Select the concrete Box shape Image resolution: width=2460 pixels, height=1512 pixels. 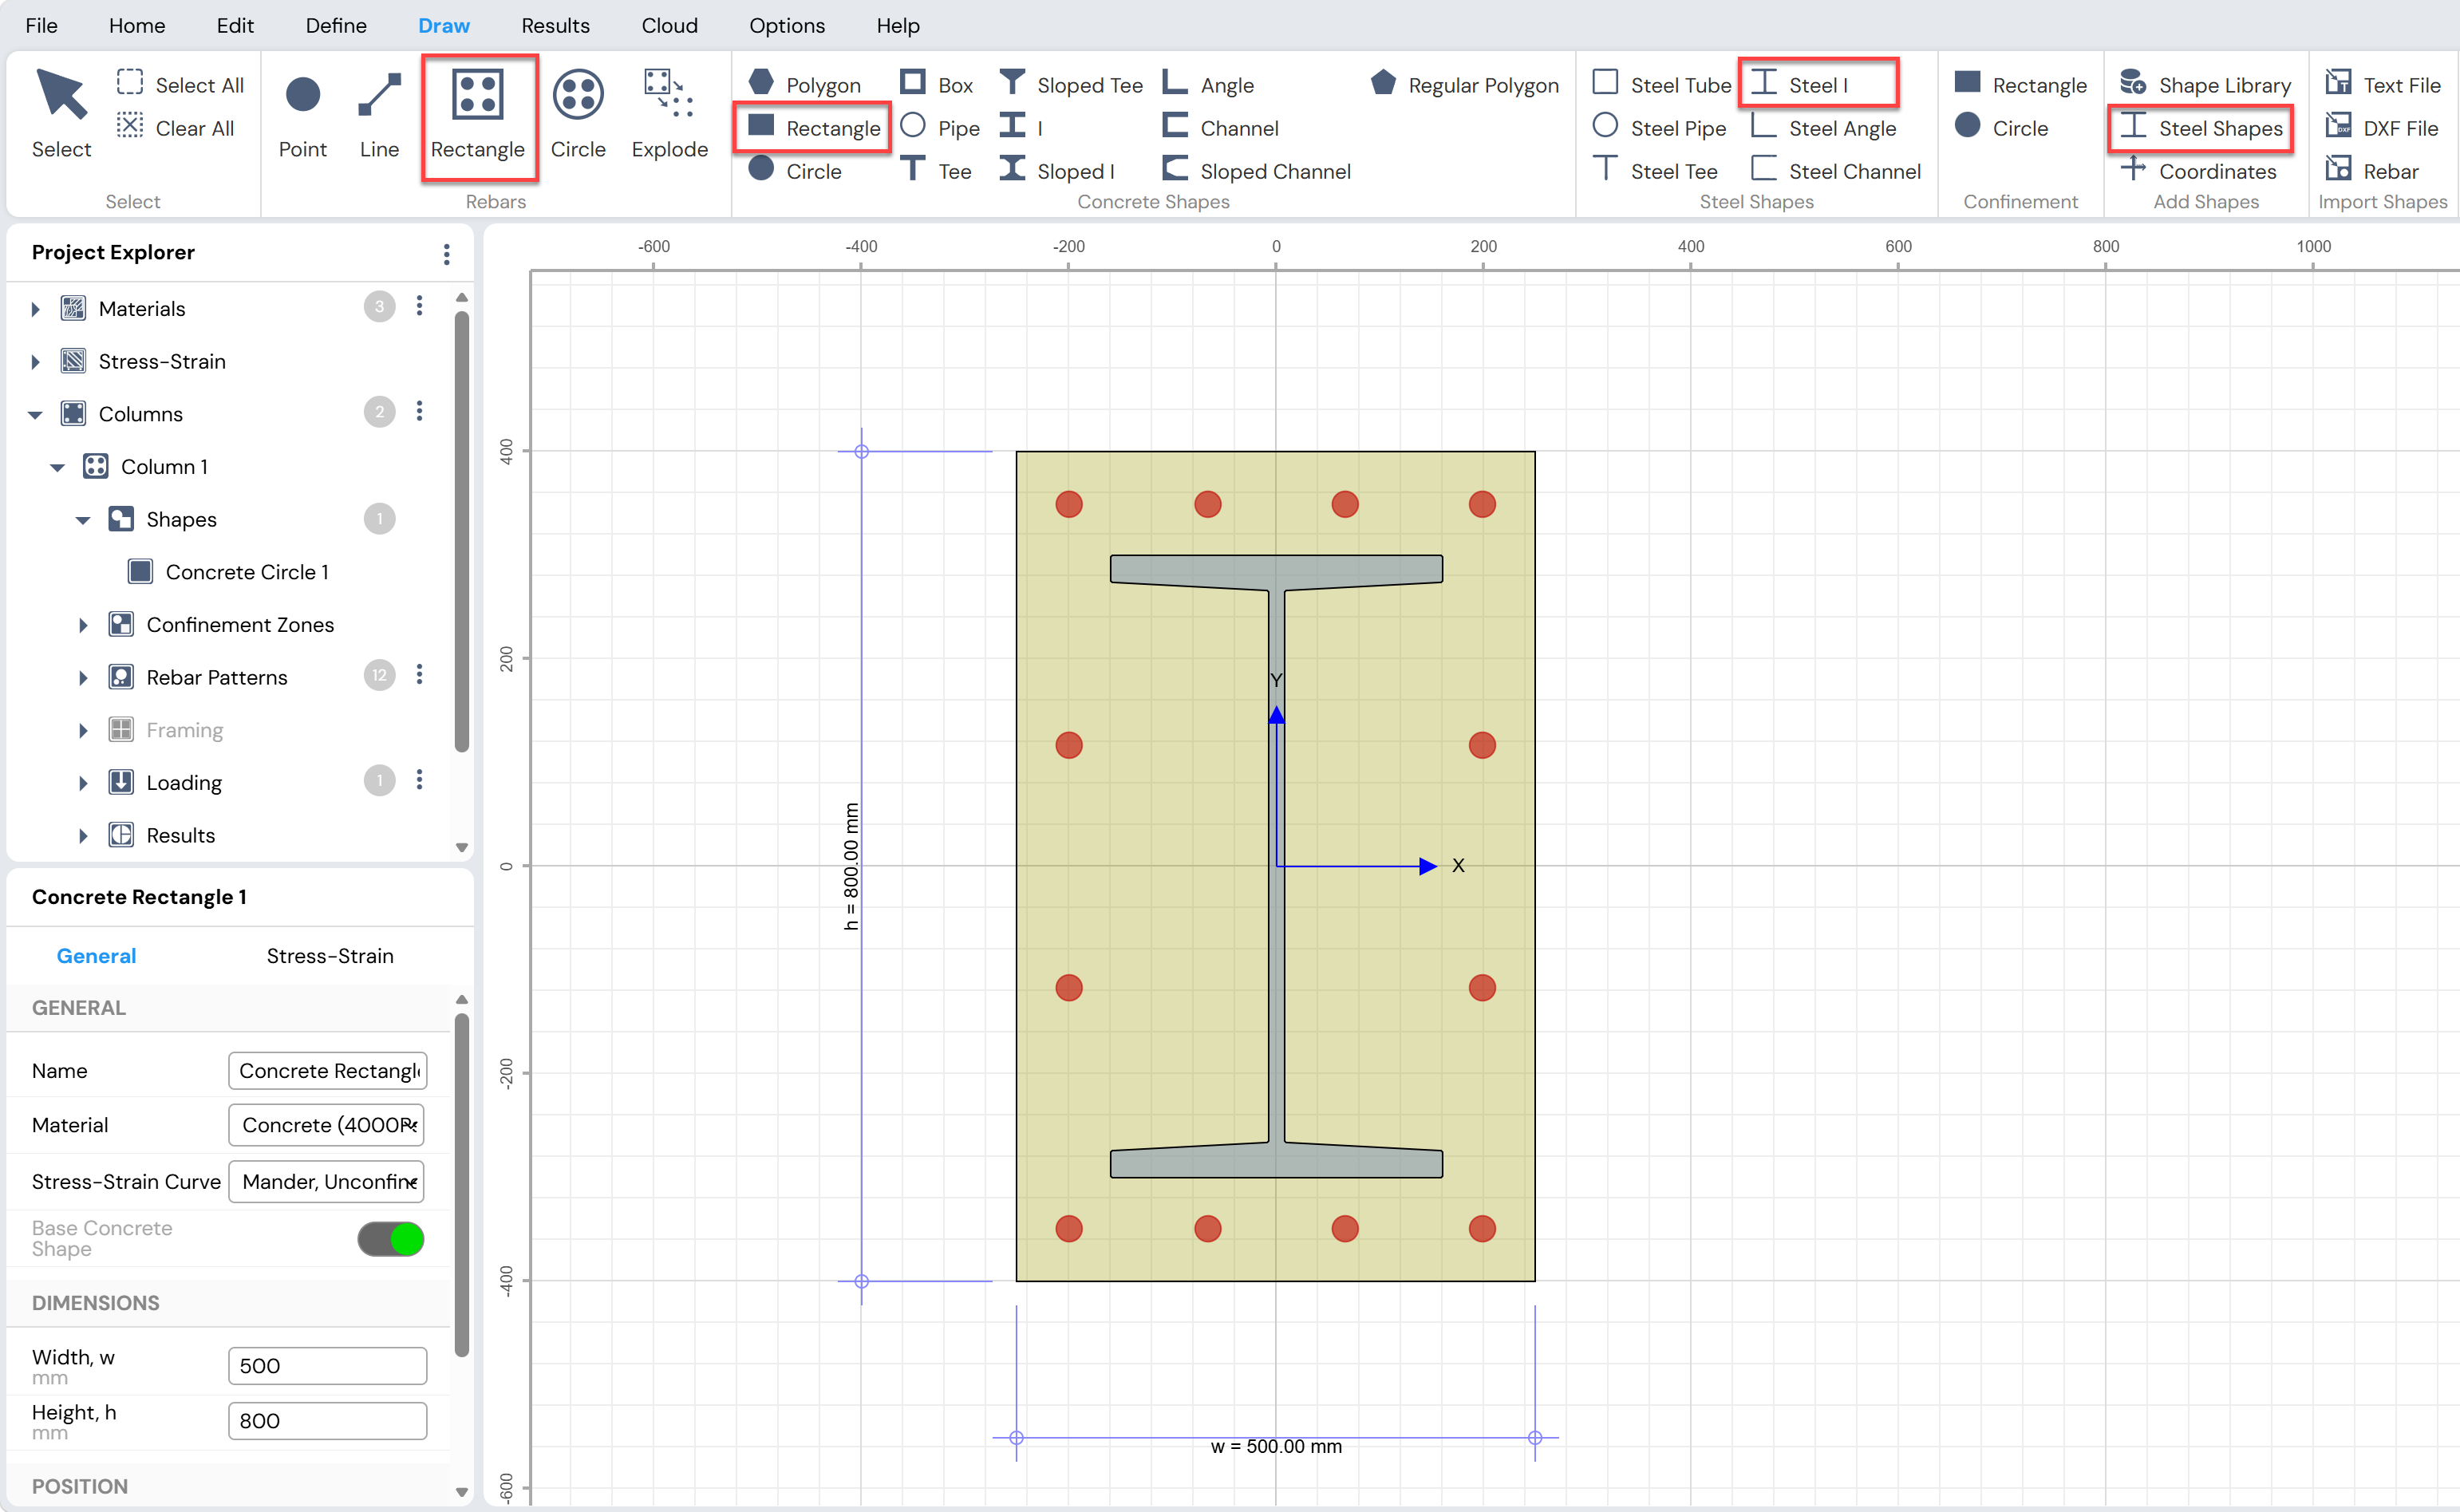click(x=936, y=85)
